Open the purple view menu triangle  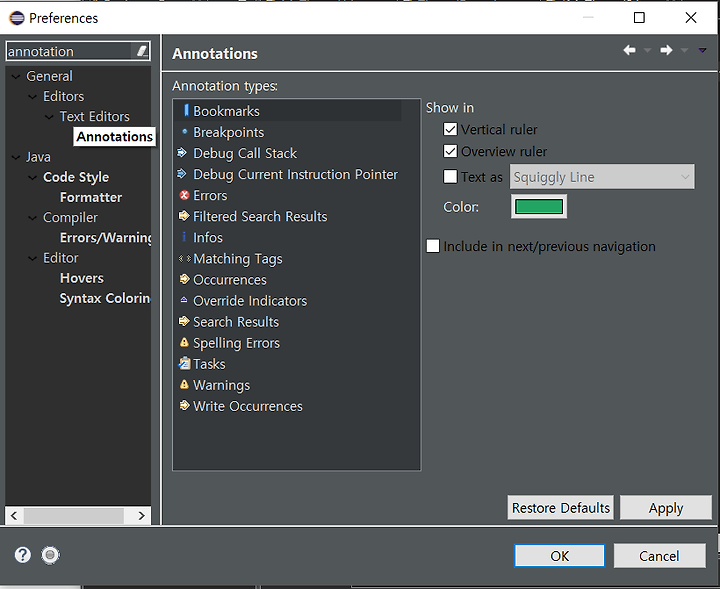pyautogui.click(x=703, y=50)
